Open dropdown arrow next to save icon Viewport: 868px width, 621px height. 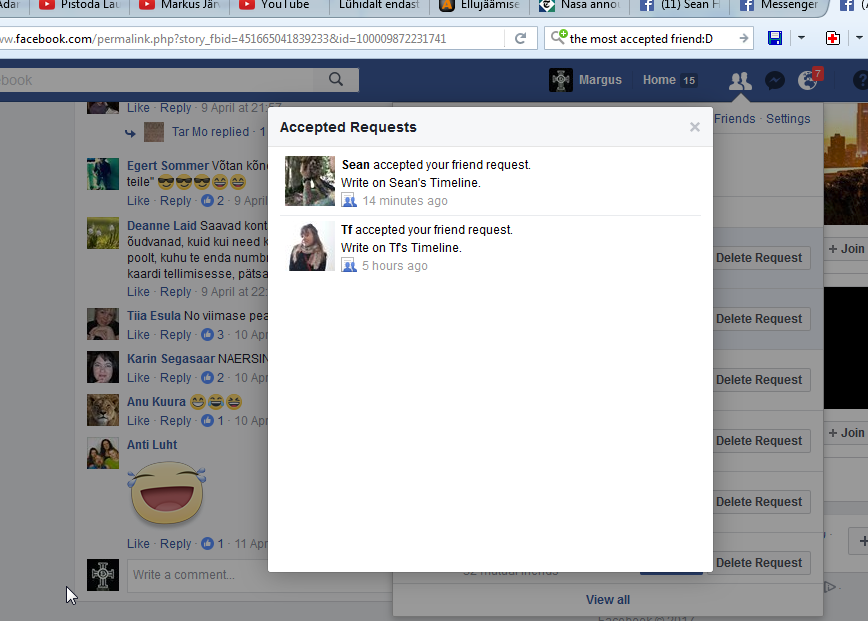coord(801,38)
